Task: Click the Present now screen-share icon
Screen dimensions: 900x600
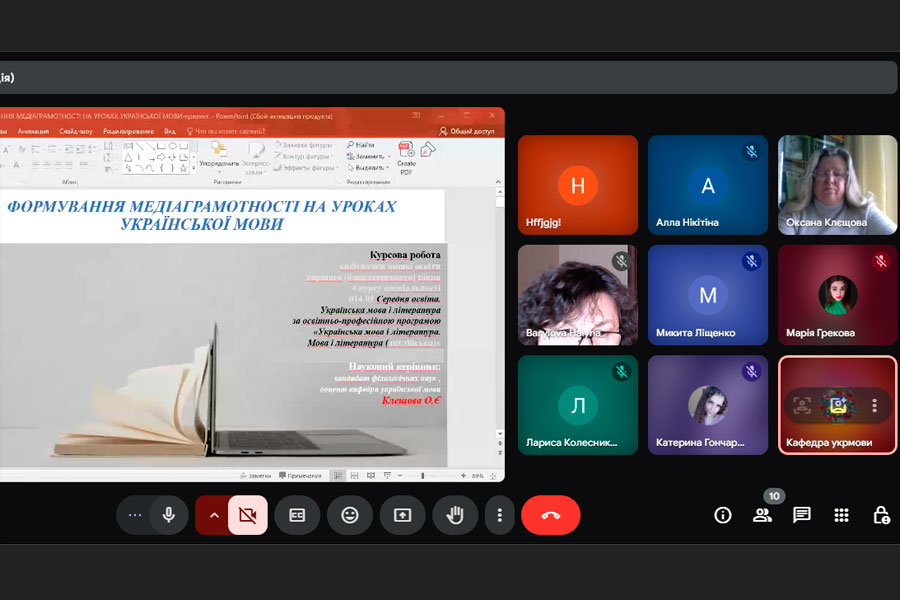Action: 402,515
